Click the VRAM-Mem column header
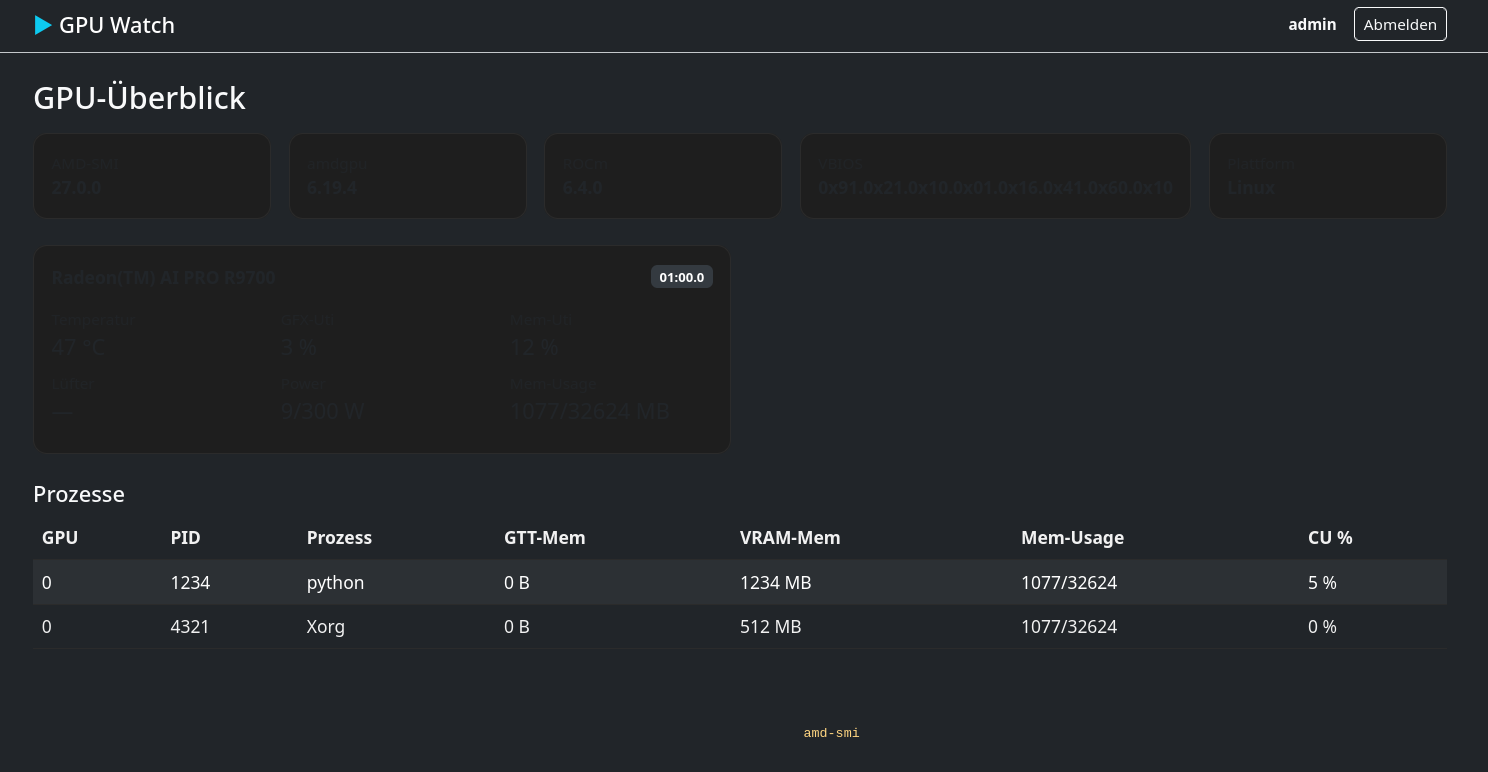 click(790, 538)
